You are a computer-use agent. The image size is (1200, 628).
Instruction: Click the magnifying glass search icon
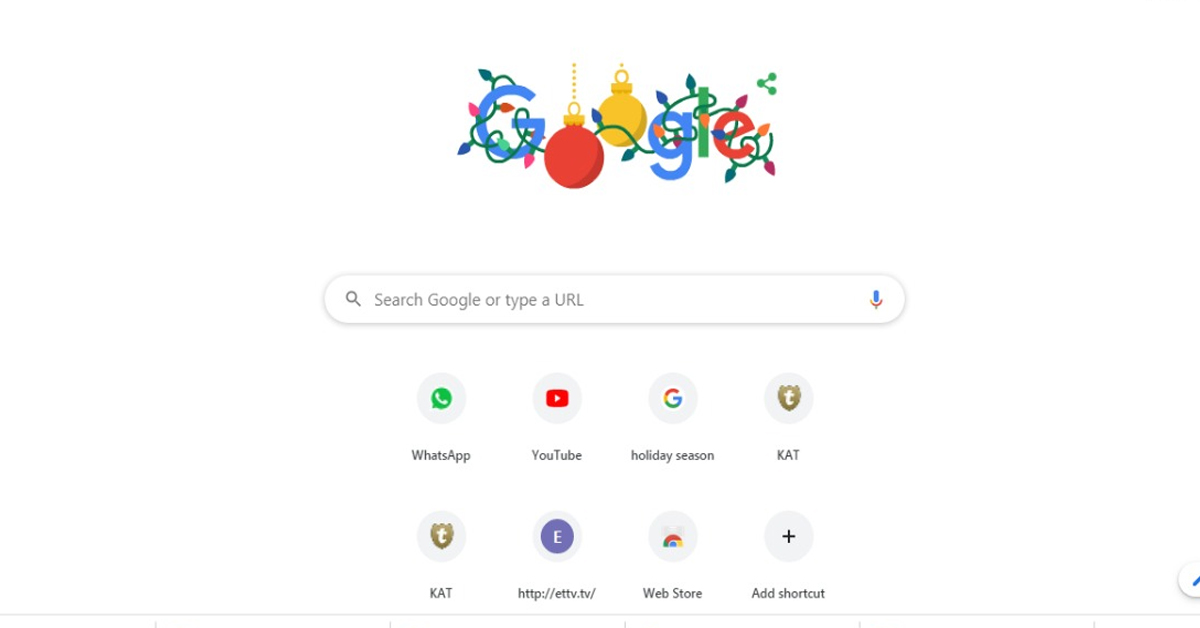(x=353, y=299)
